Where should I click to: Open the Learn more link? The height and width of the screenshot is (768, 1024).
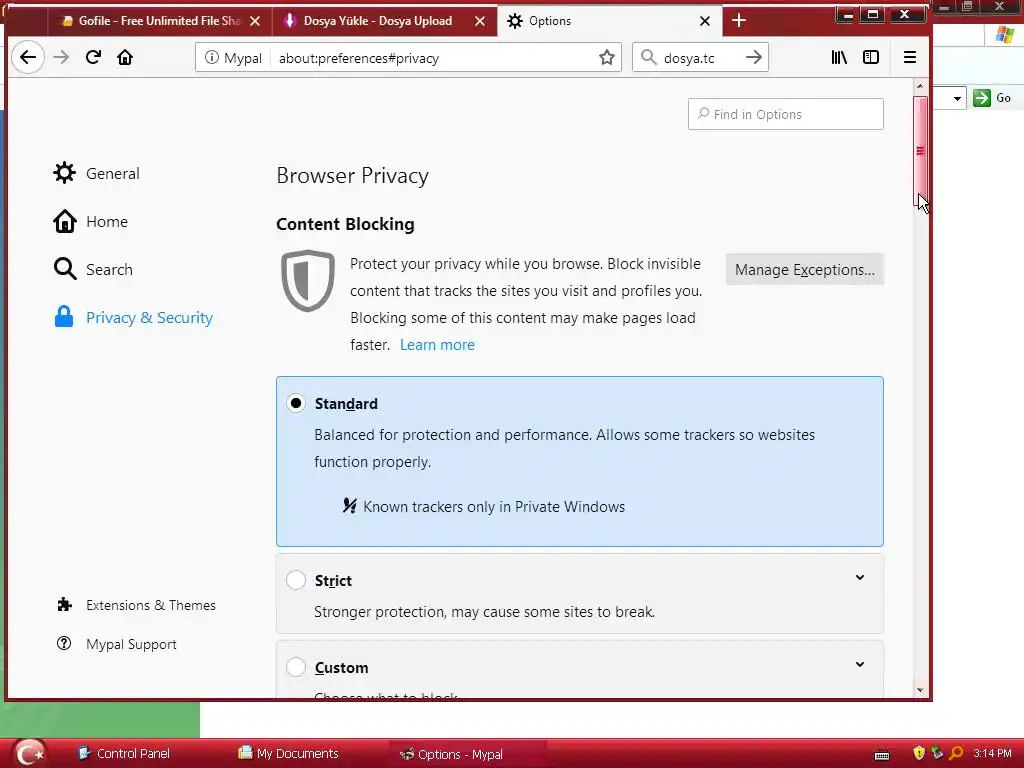click(437, 345)
